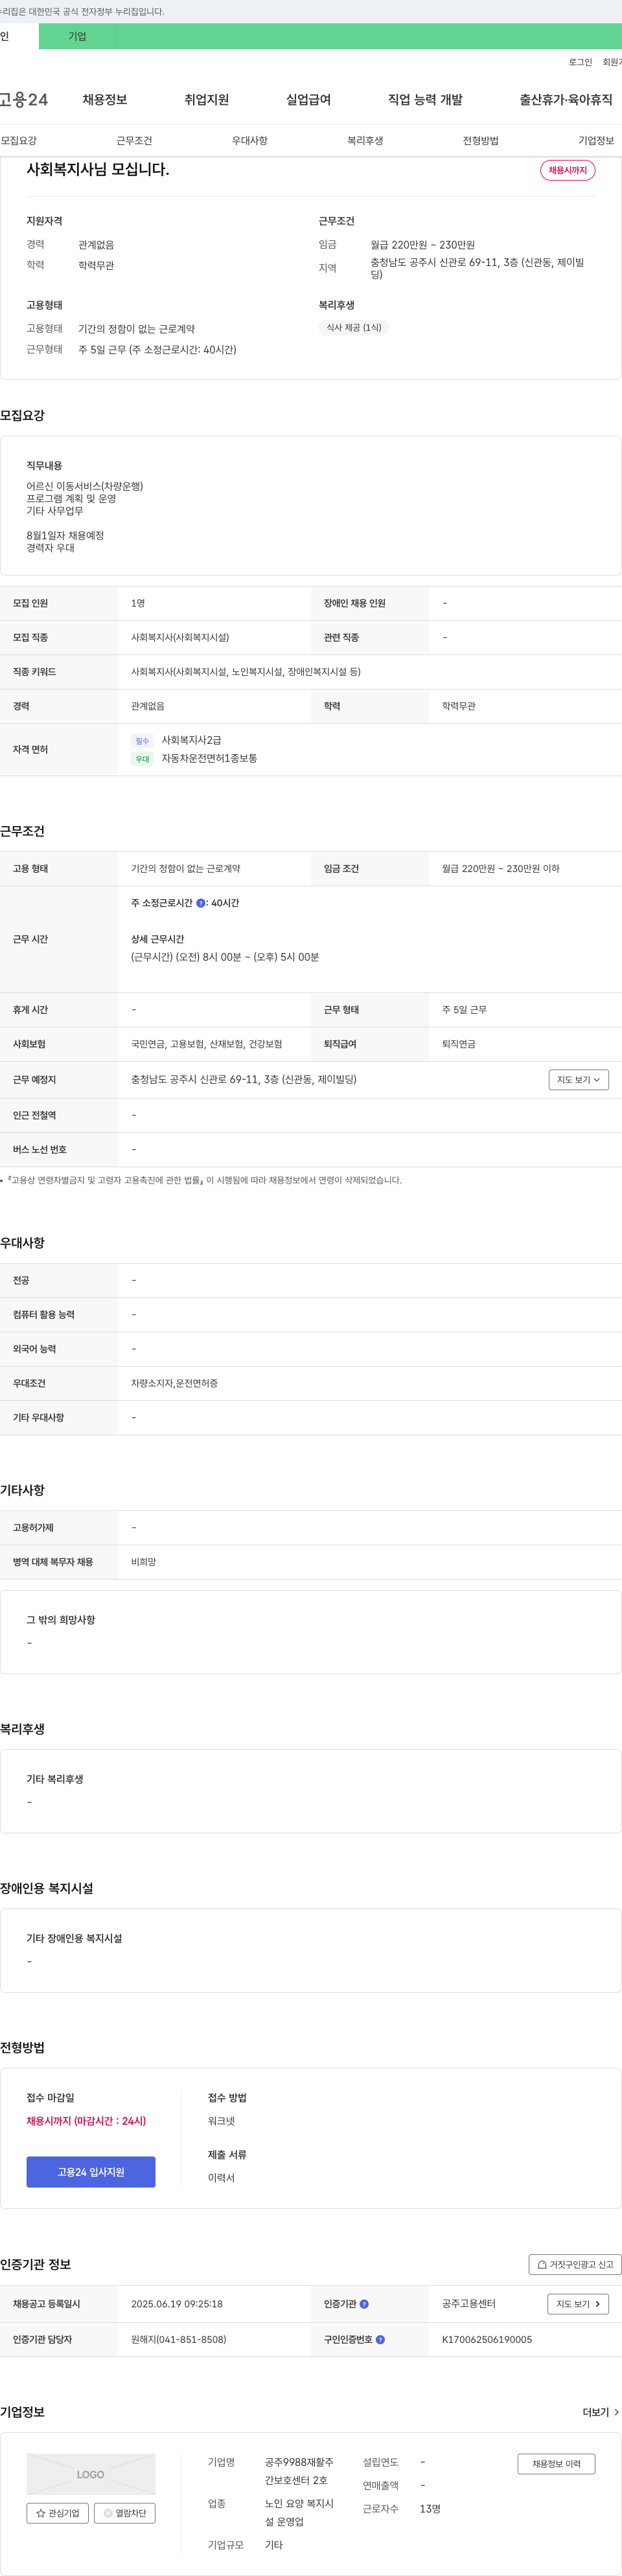622x2576 pixels.
Task: Select the 퇴직연금 value
Action: click(x=459, y=1044)
